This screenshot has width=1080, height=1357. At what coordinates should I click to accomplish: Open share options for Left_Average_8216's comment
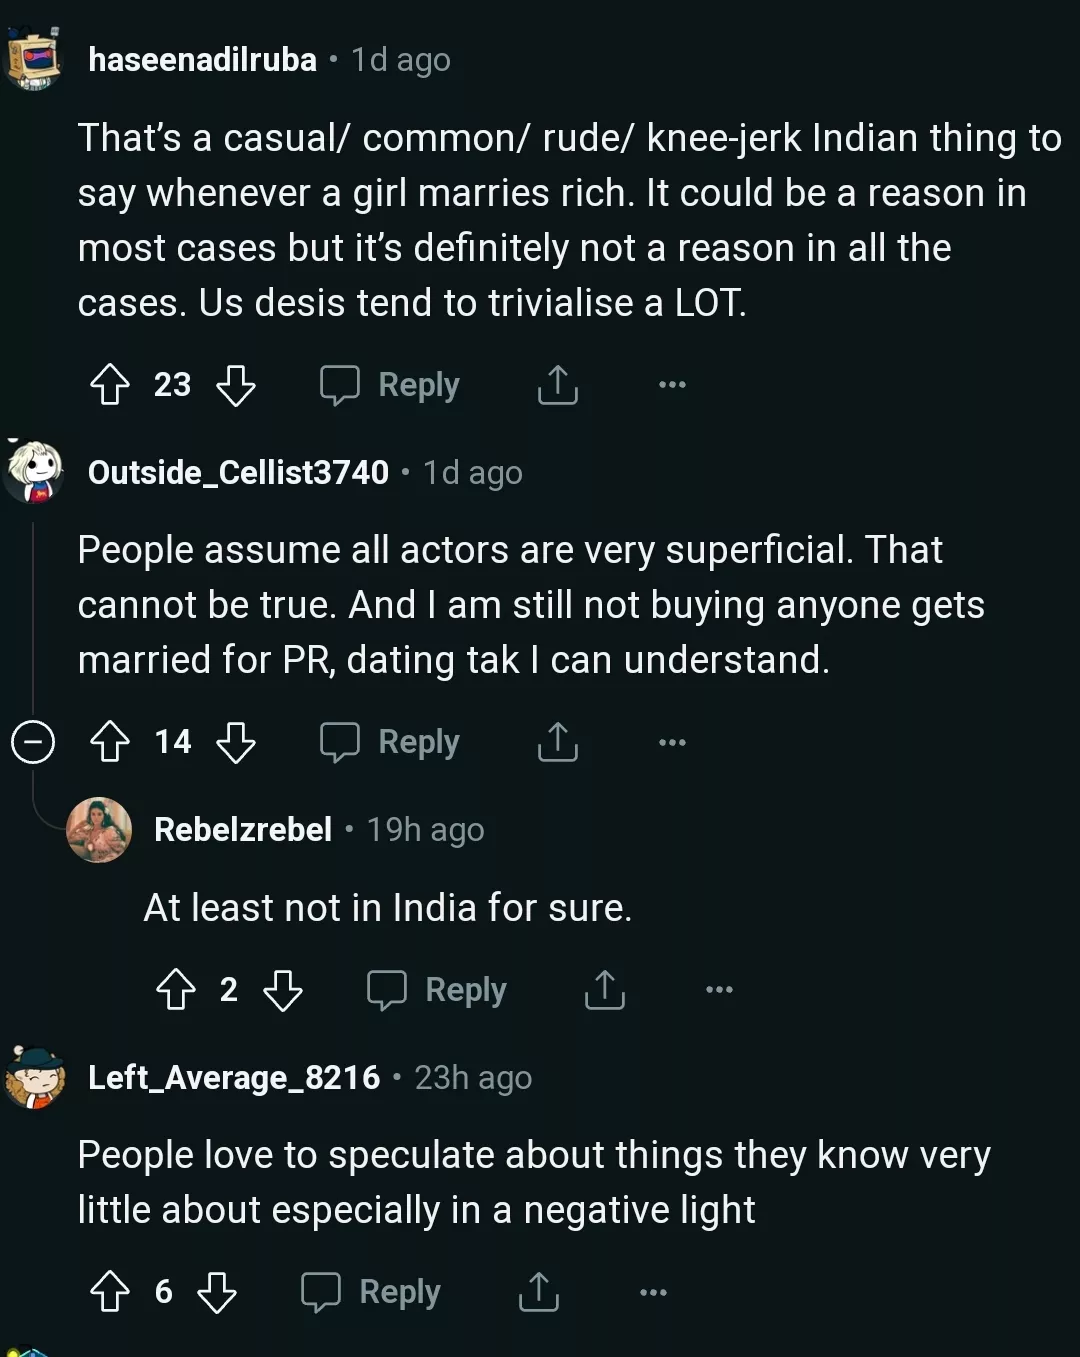[538, 1291]
